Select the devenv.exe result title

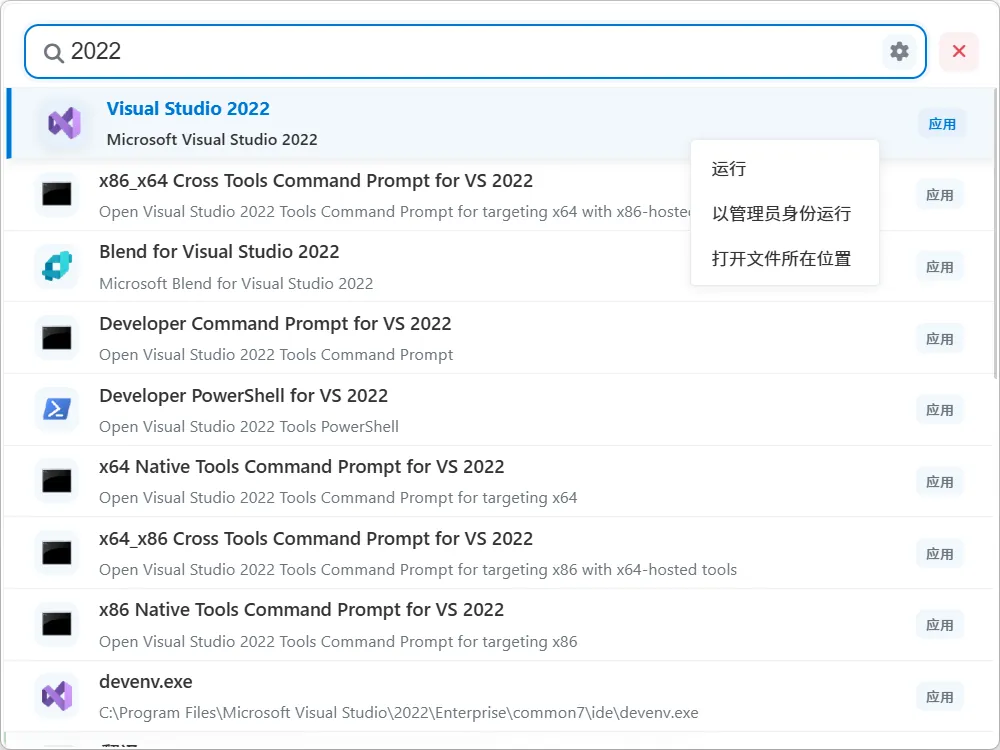click(145, 682)
